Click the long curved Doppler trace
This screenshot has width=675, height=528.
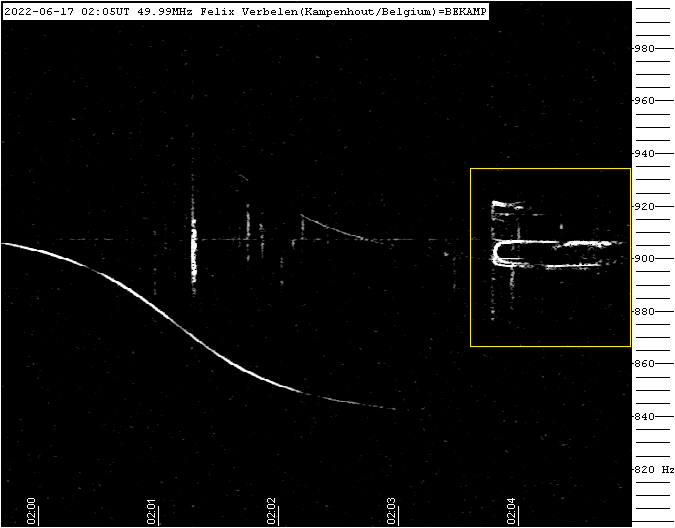(x=198, y=327)
